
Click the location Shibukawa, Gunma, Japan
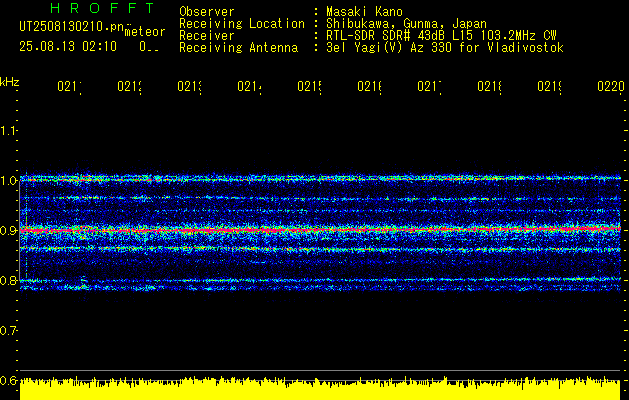(x=406, y=24)
